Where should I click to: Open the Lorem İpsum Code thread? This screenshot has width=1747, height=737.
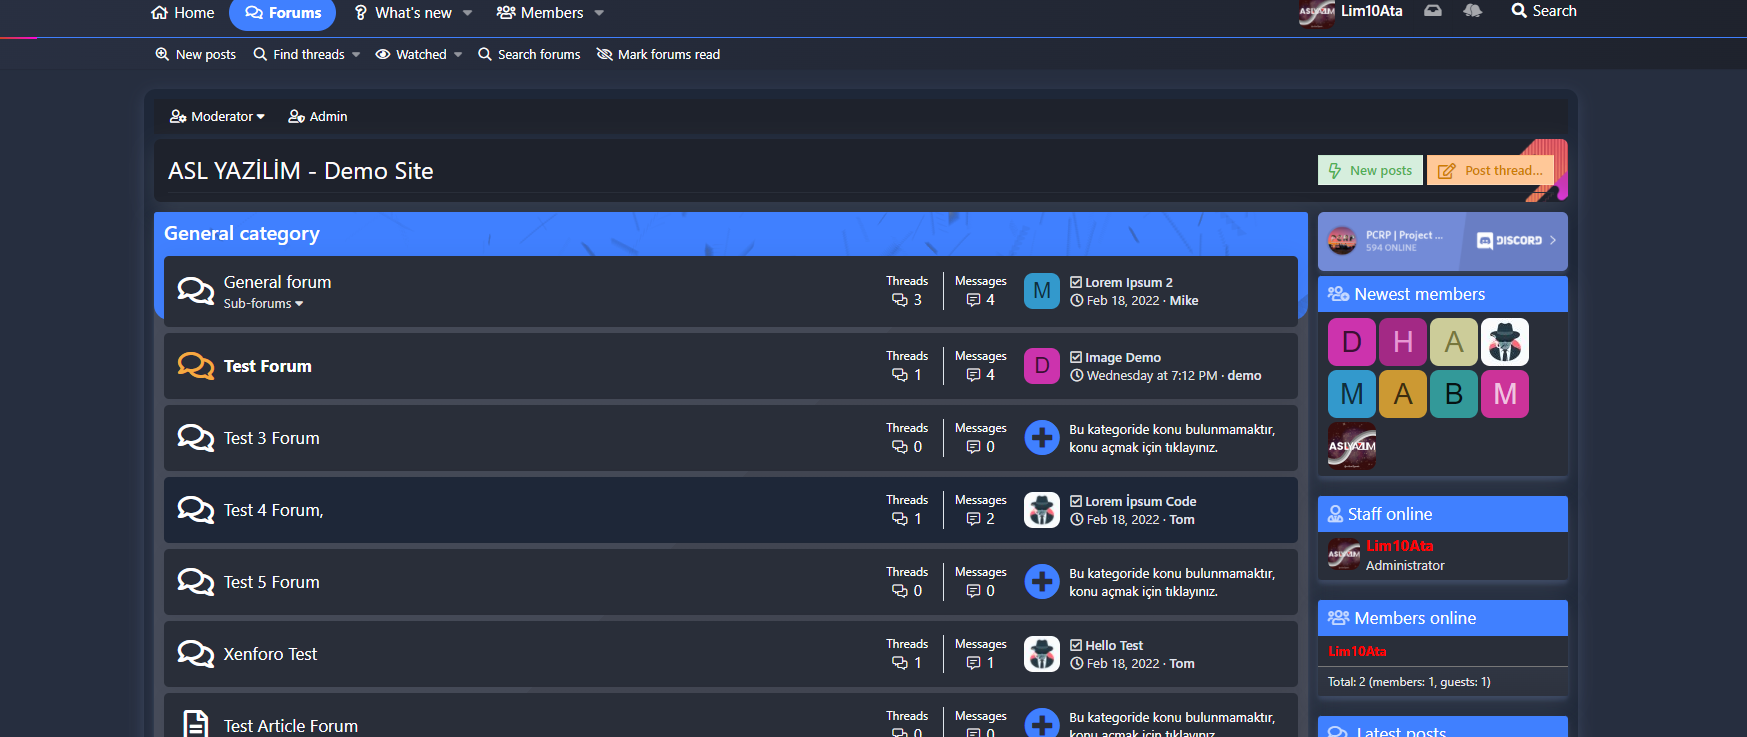1141,501
